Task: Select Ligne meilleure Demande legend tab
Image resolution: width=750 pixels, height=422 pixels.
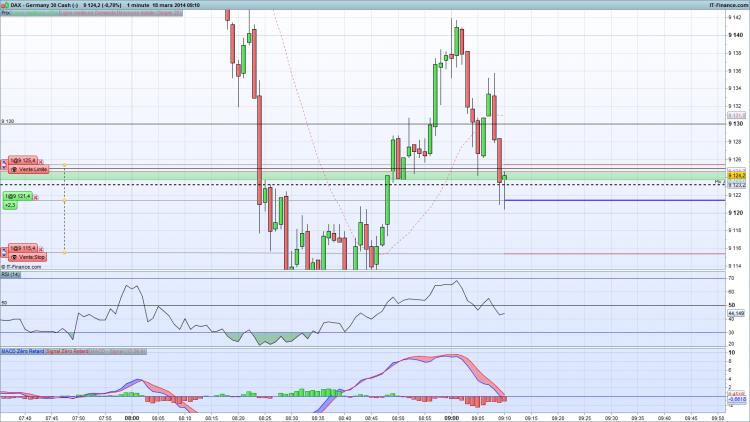Action: 88,13
